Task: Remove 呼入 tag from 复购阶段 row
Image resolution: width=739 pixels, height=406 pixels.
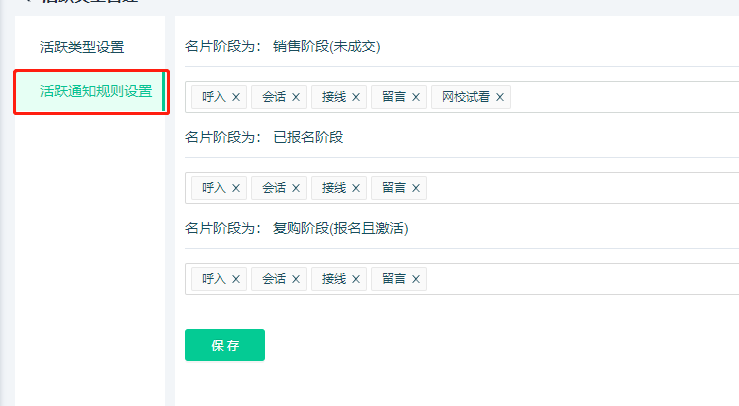Action: 236,279
